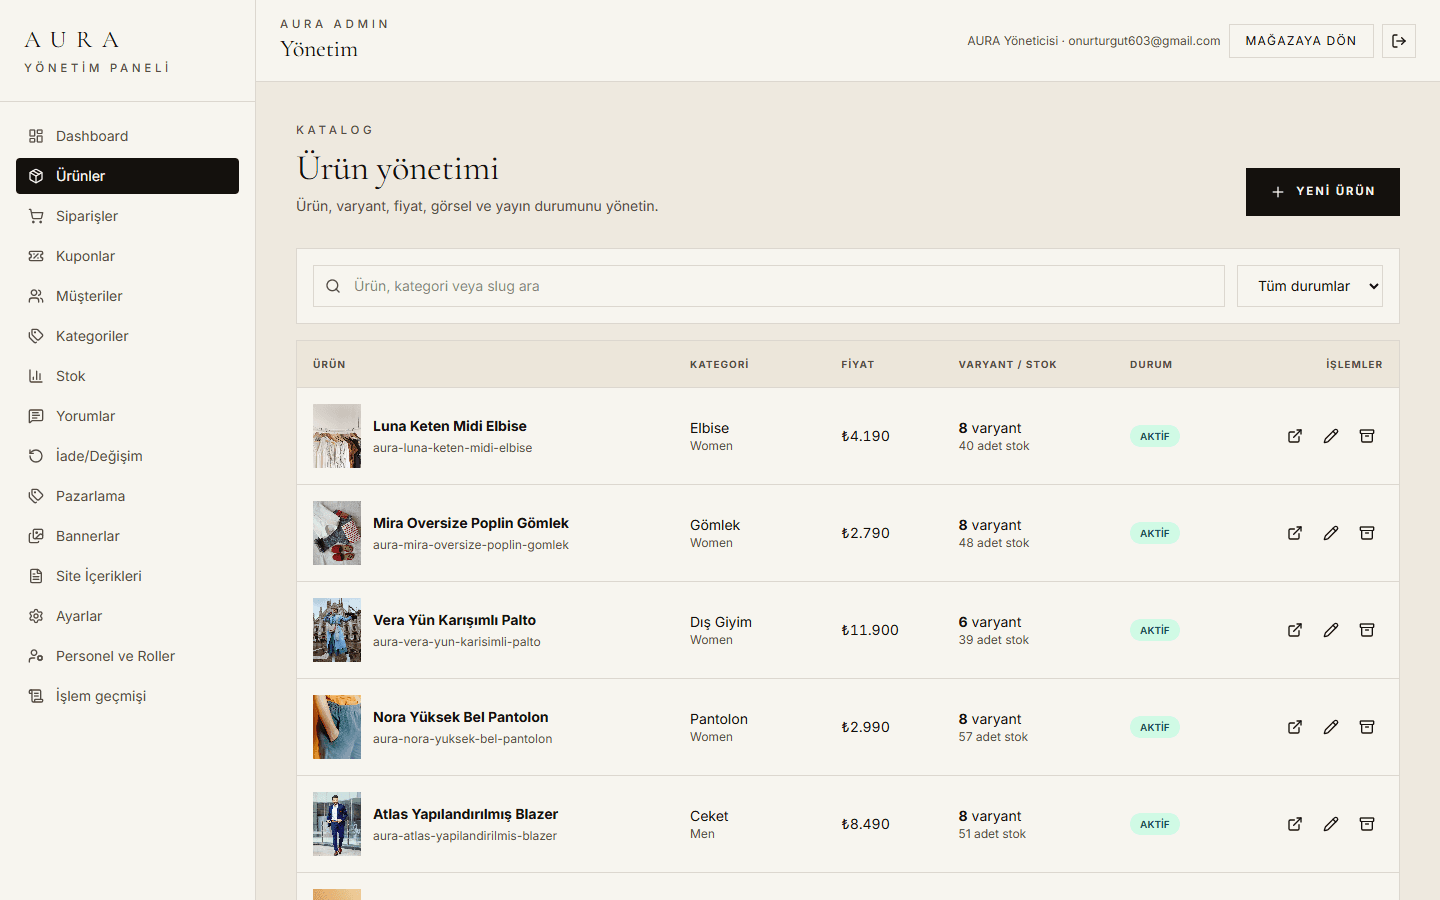The height and width of the screenshot is (900, 1440).
Task: Click the admin email onurturgut603@gmail.com
Action: pos(1144,41)
